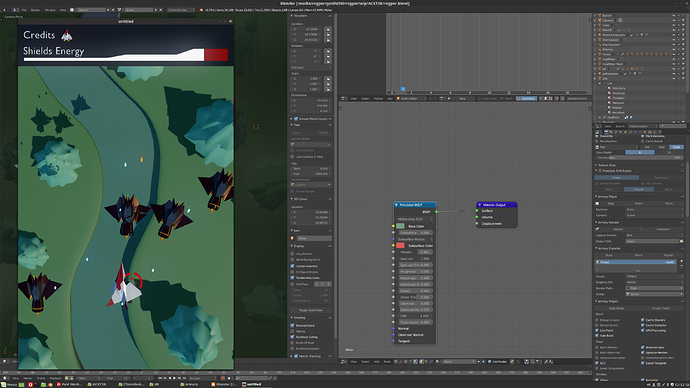
Task: Open the Multiscatter GGX distribution dropdown
Action: pyautogui.click(x=414, y=219)
